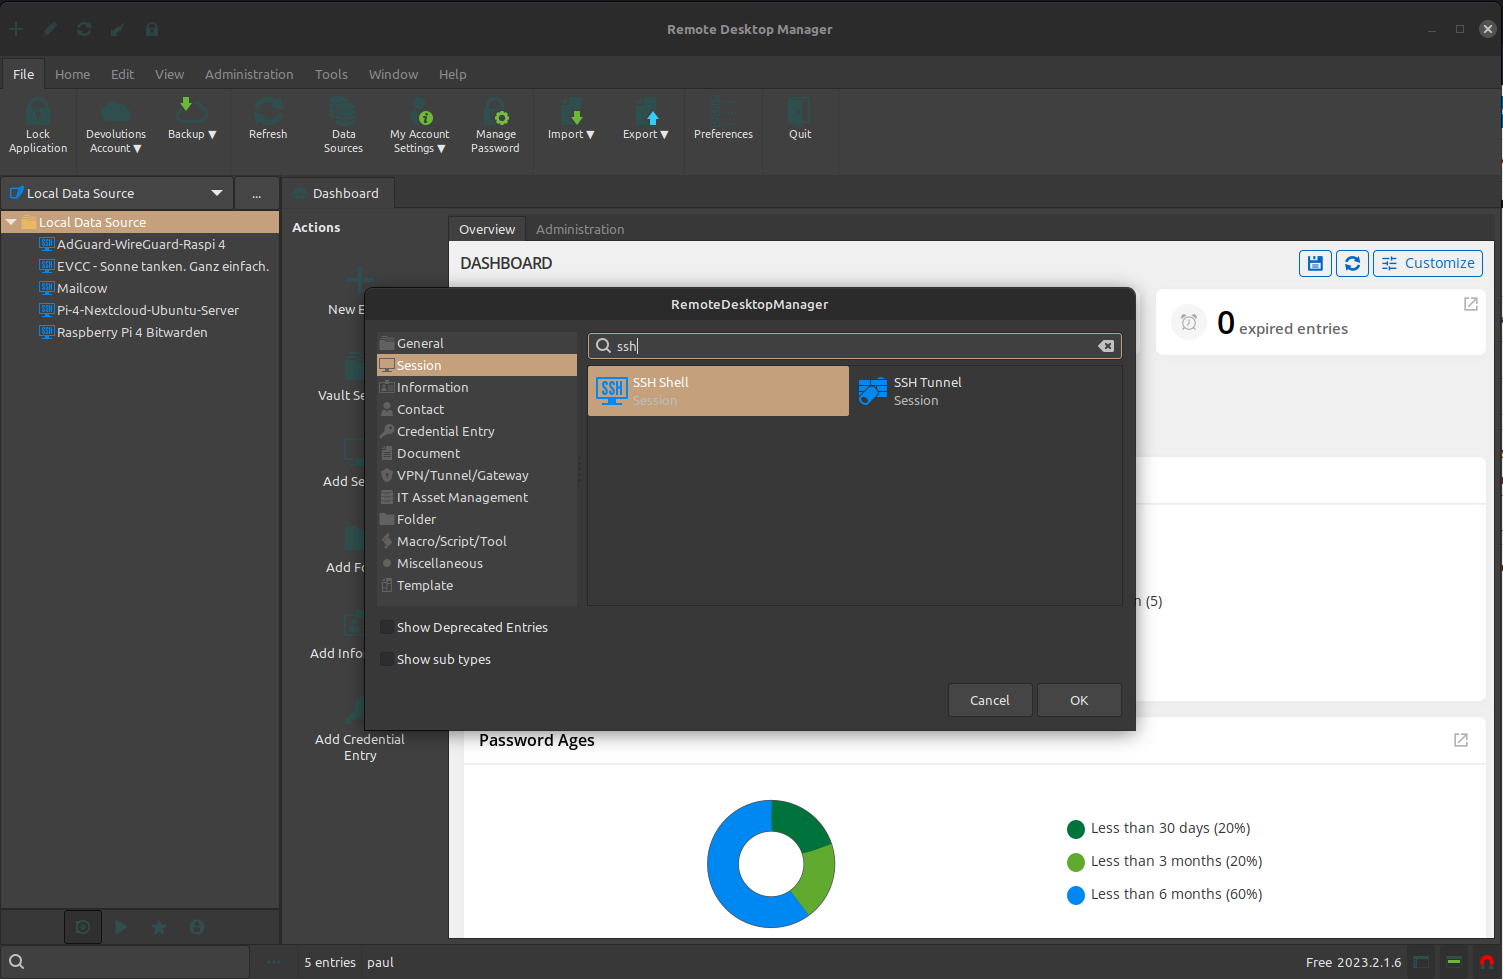Toggle the Show sub types checkbox
This screenshot has width=1503, height=979.
pos(387,660)
